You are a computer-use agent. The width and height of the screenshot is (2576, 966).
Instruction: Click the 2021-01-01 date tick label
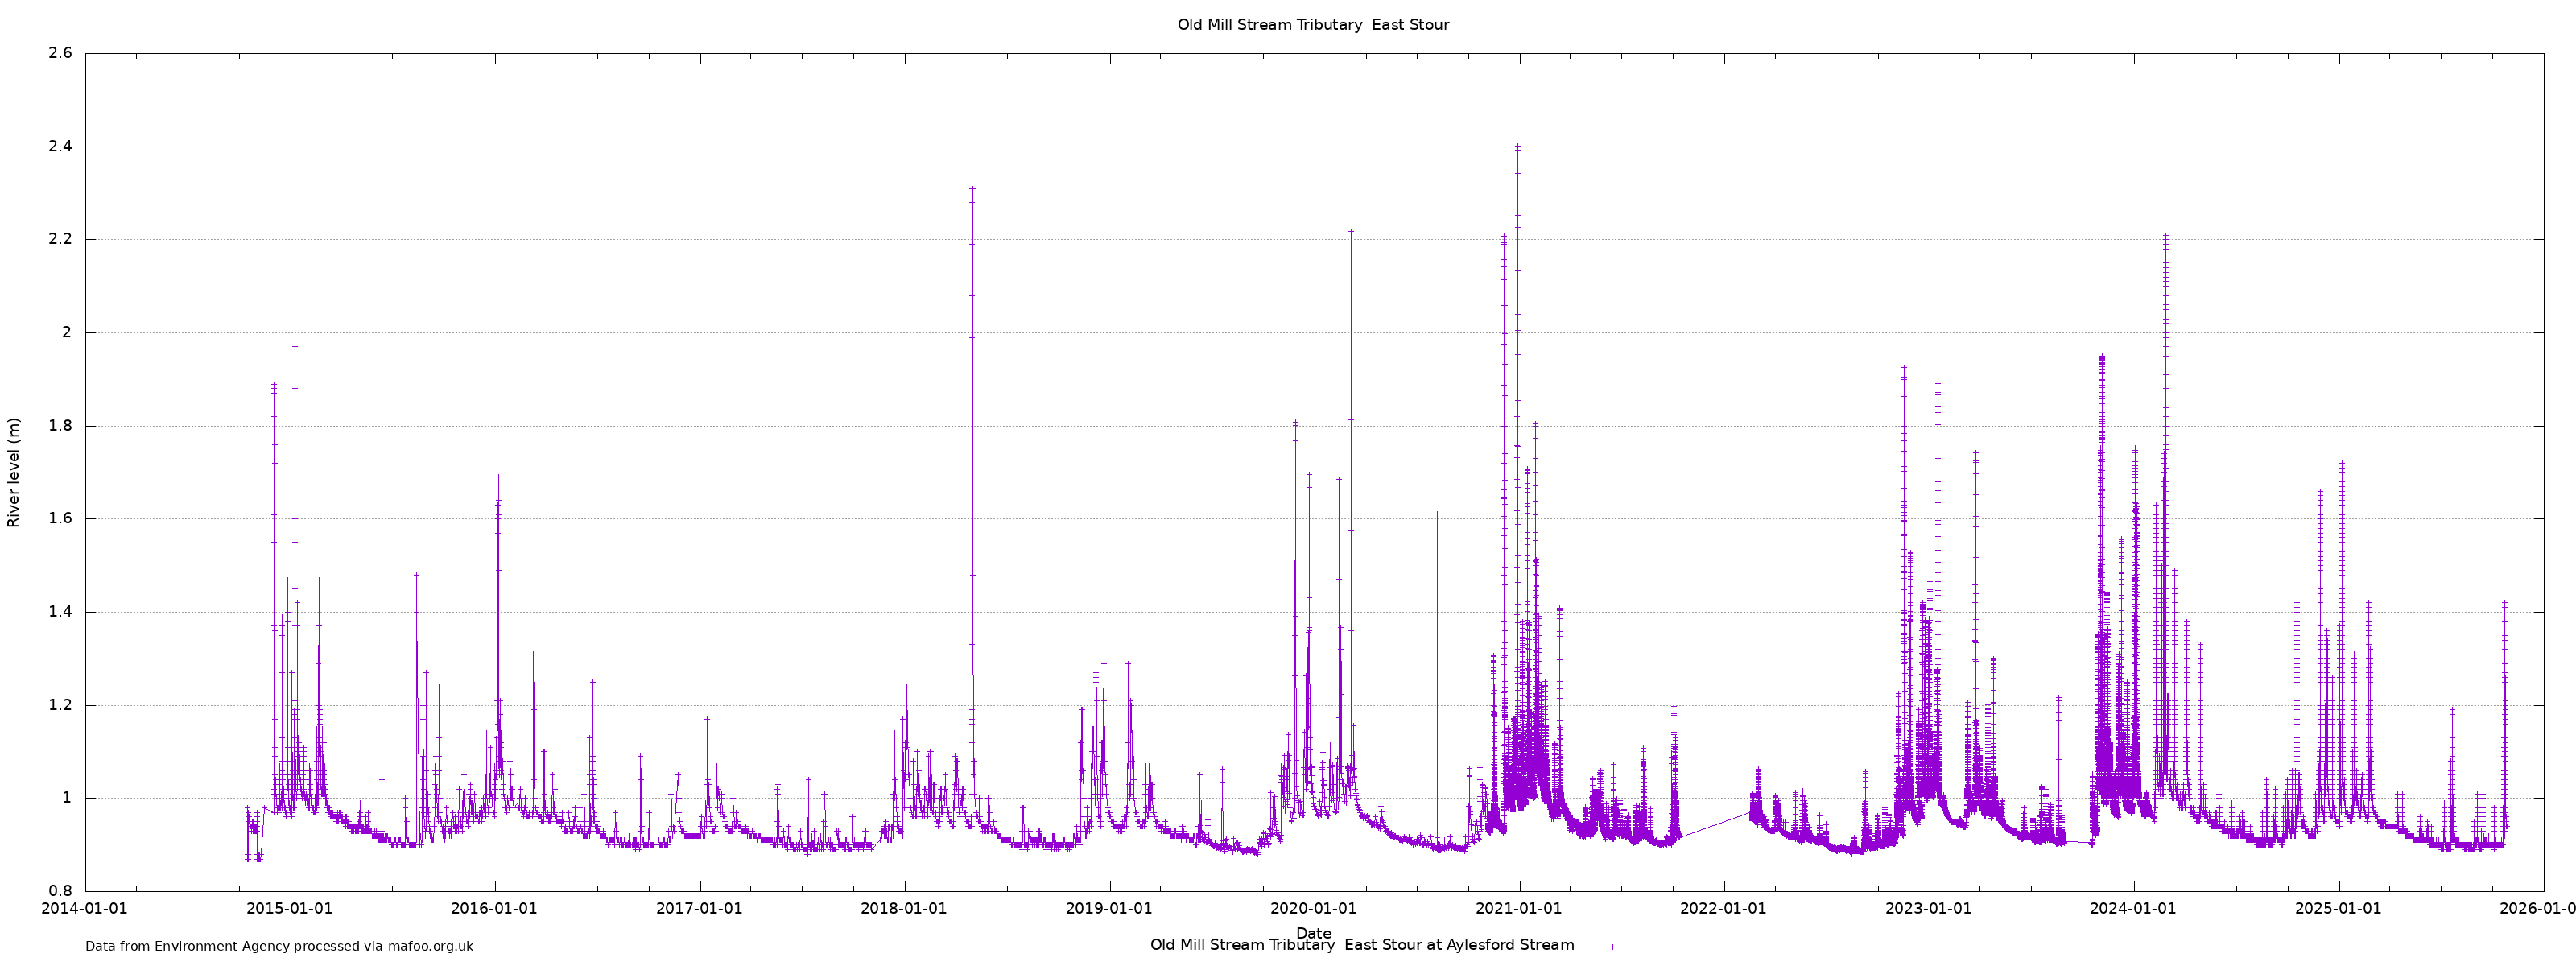click(1519, 909)
